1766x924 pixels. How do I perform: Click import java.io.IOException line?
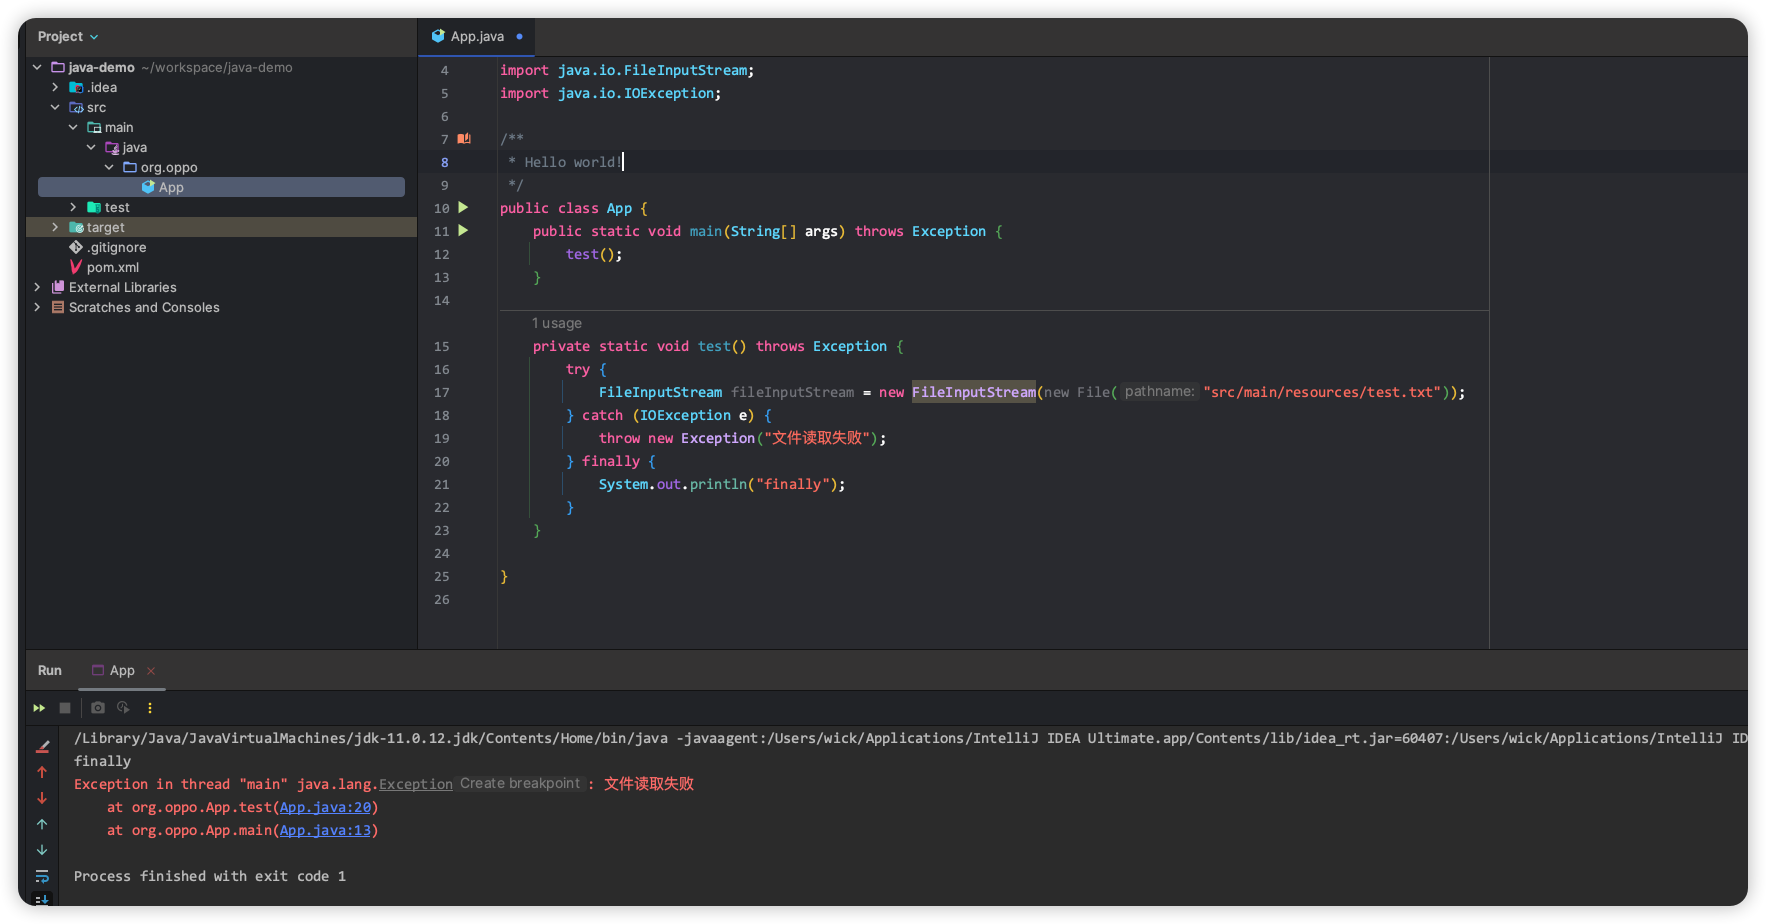coord(610,93)
